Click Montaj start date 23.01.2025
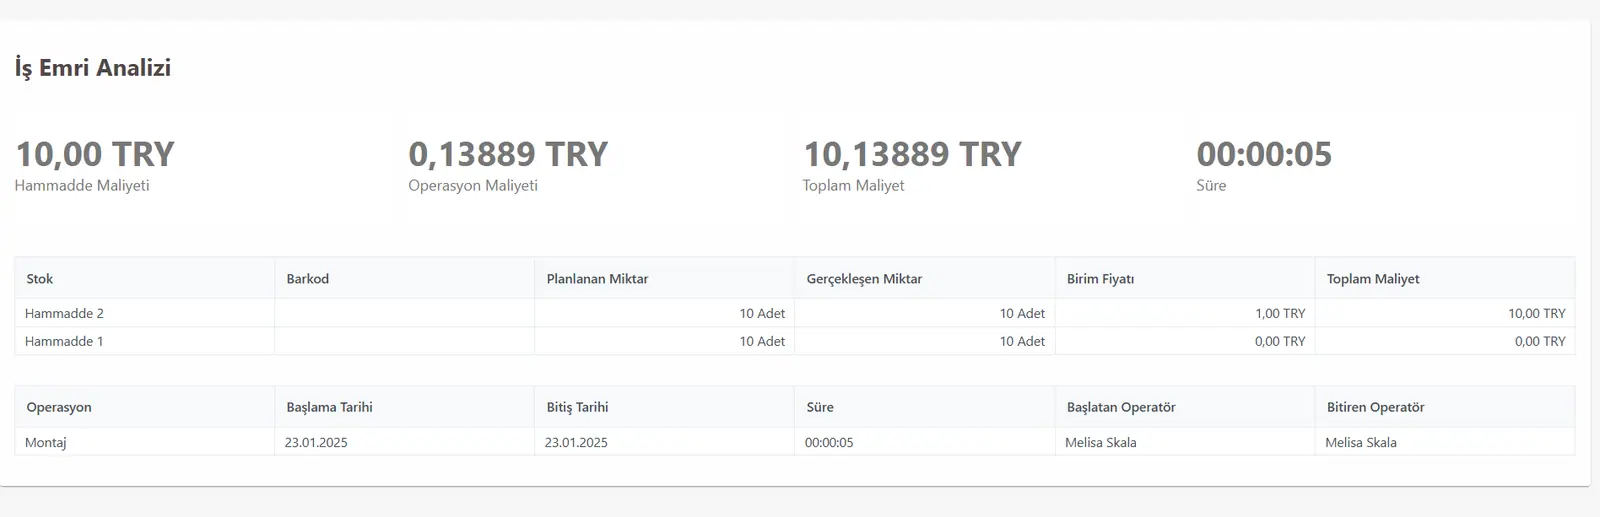1600x517 pixels. [x=316, y=442]
